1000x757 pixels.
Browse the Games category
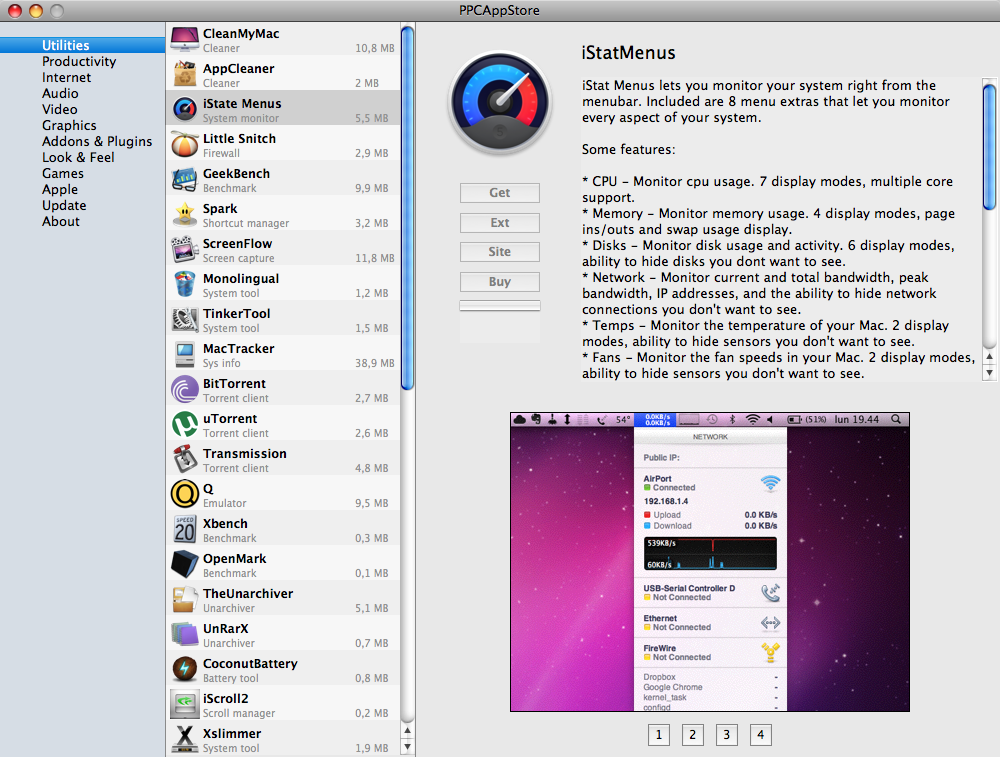pos(62,173)
